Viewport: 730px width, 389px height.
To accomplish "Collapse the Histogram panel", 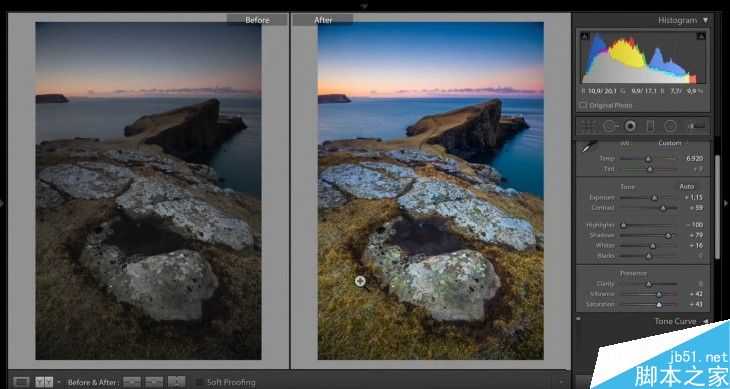I will (x=706, y=20).
